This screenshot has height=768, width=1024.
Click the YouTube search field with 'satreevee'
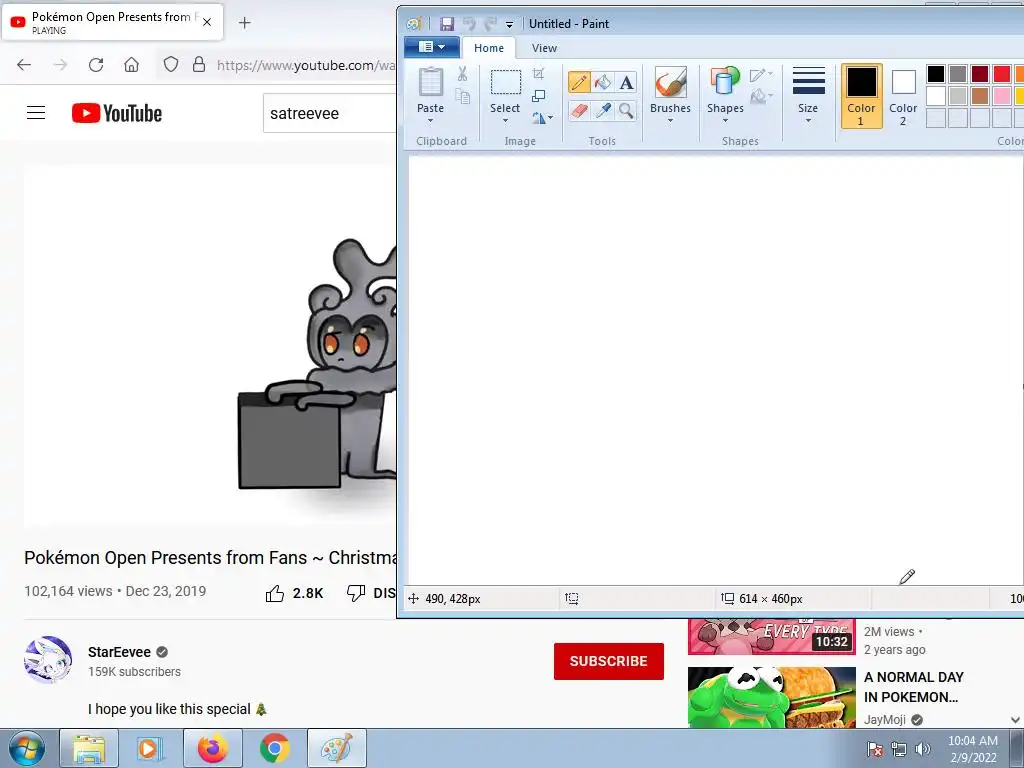click(x=330, y=113)
